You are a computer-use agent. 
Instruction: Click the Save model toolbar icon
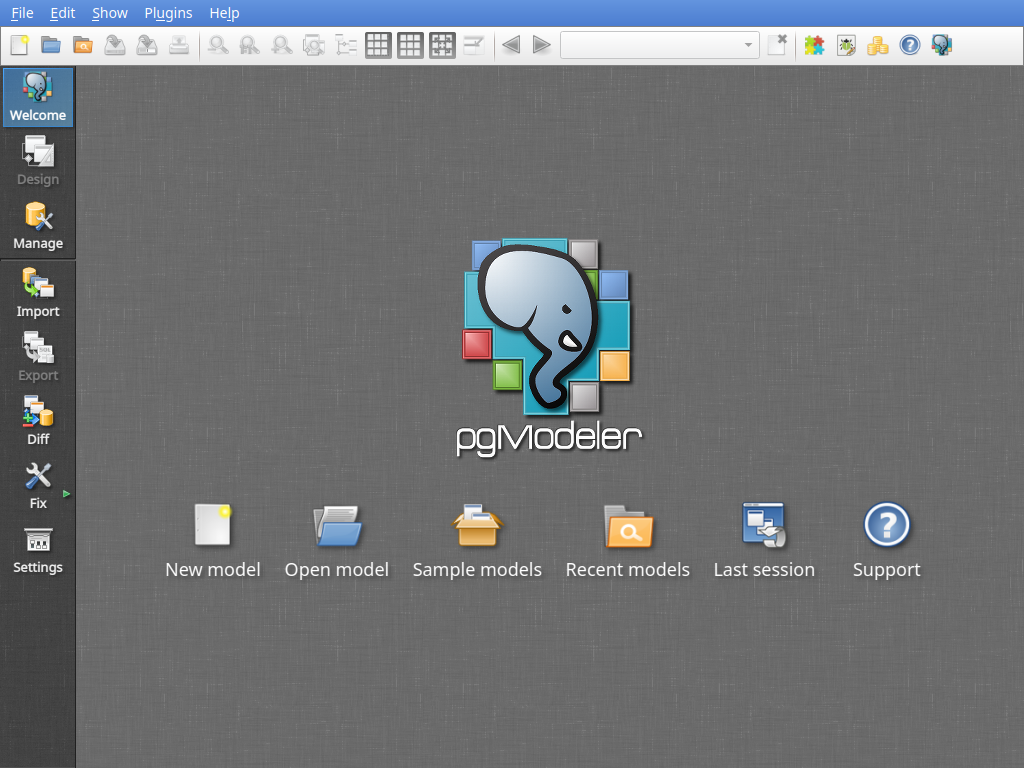(x=115, y=45)
